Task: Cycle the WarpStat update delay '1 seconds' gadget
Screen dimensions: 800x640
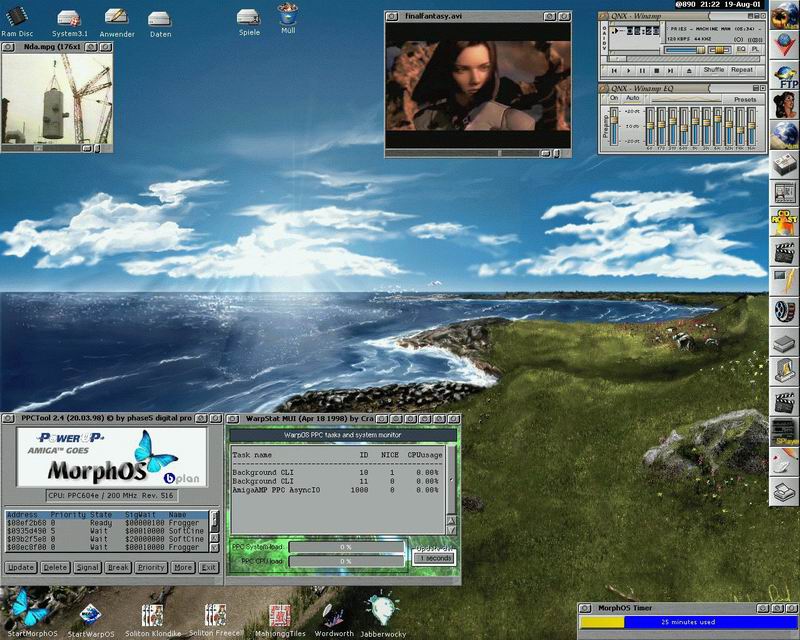Action: pos(435,558)
